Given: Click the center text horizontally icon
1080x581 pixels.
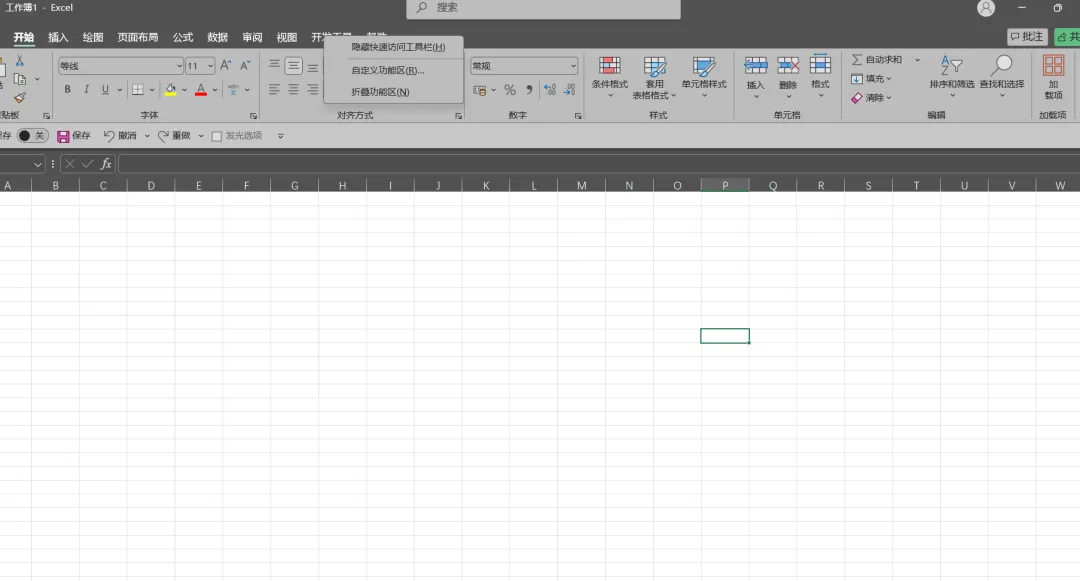Looking at the screenshot, I should click(293, 89).
